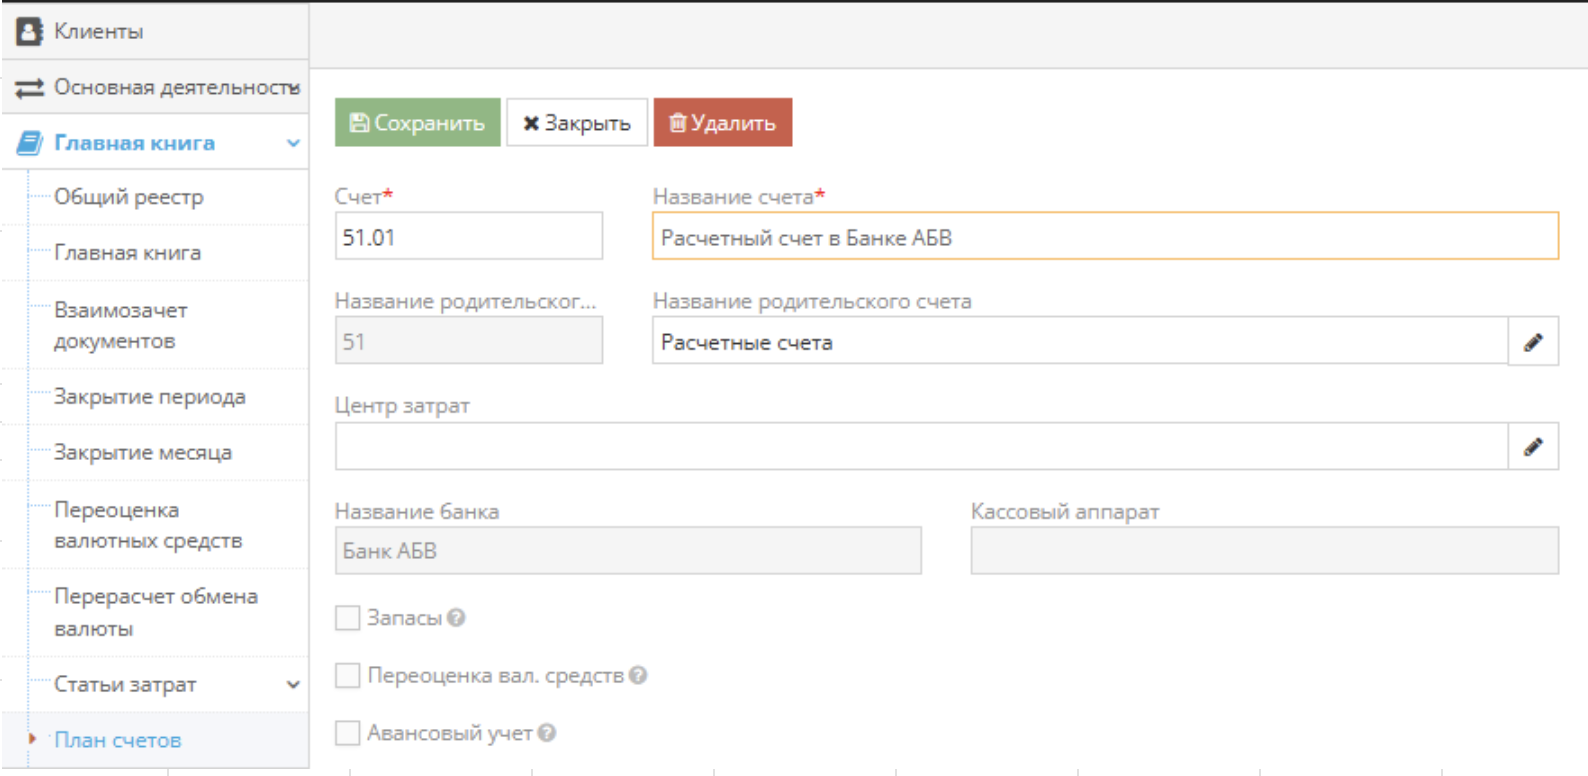This screenshot has height=776, width=1588.
Task: Click the Основная деятельность arrows icon
Action: (30, 88)
